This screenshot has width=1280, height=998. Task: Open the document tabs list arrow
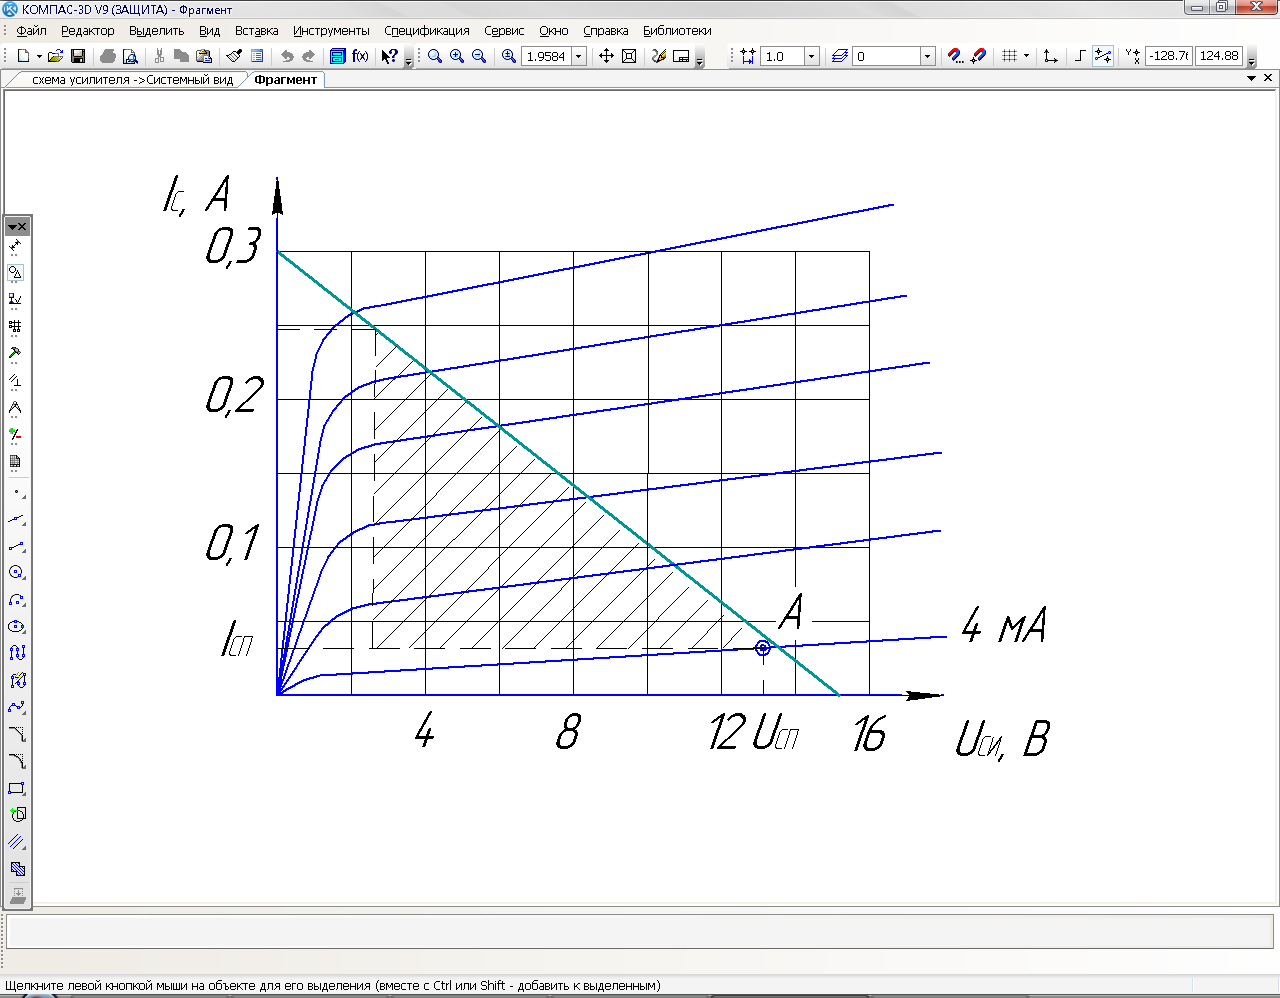pyautogui.click(x=1252, y=78)
